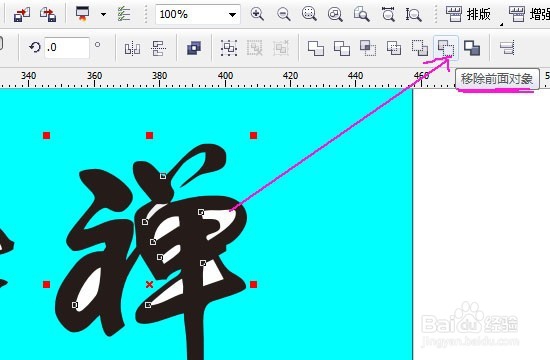Zoom to page

[361, 14]
